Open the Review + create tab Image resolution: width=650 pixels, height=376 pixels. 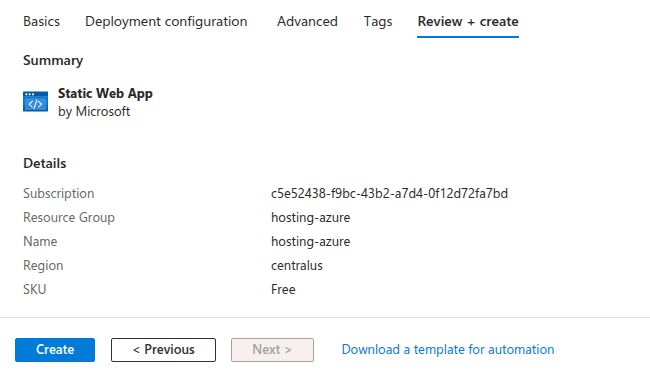point(468,22)
